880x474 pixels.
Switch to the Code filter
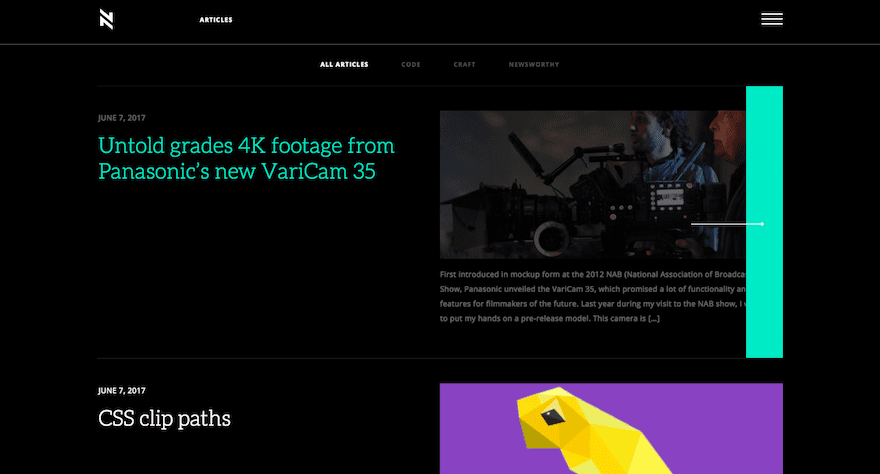point(411,65)
